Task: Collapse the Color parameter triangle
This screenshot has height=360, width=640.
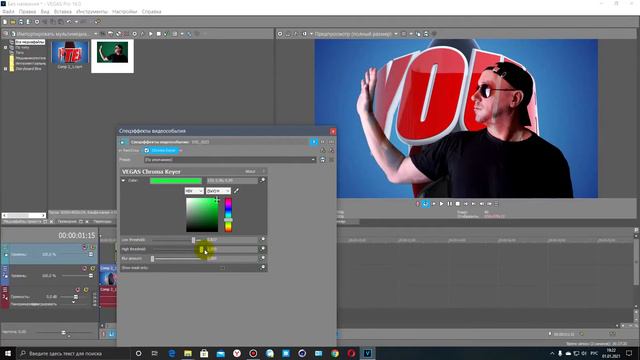Action: (x=124, y=180)
